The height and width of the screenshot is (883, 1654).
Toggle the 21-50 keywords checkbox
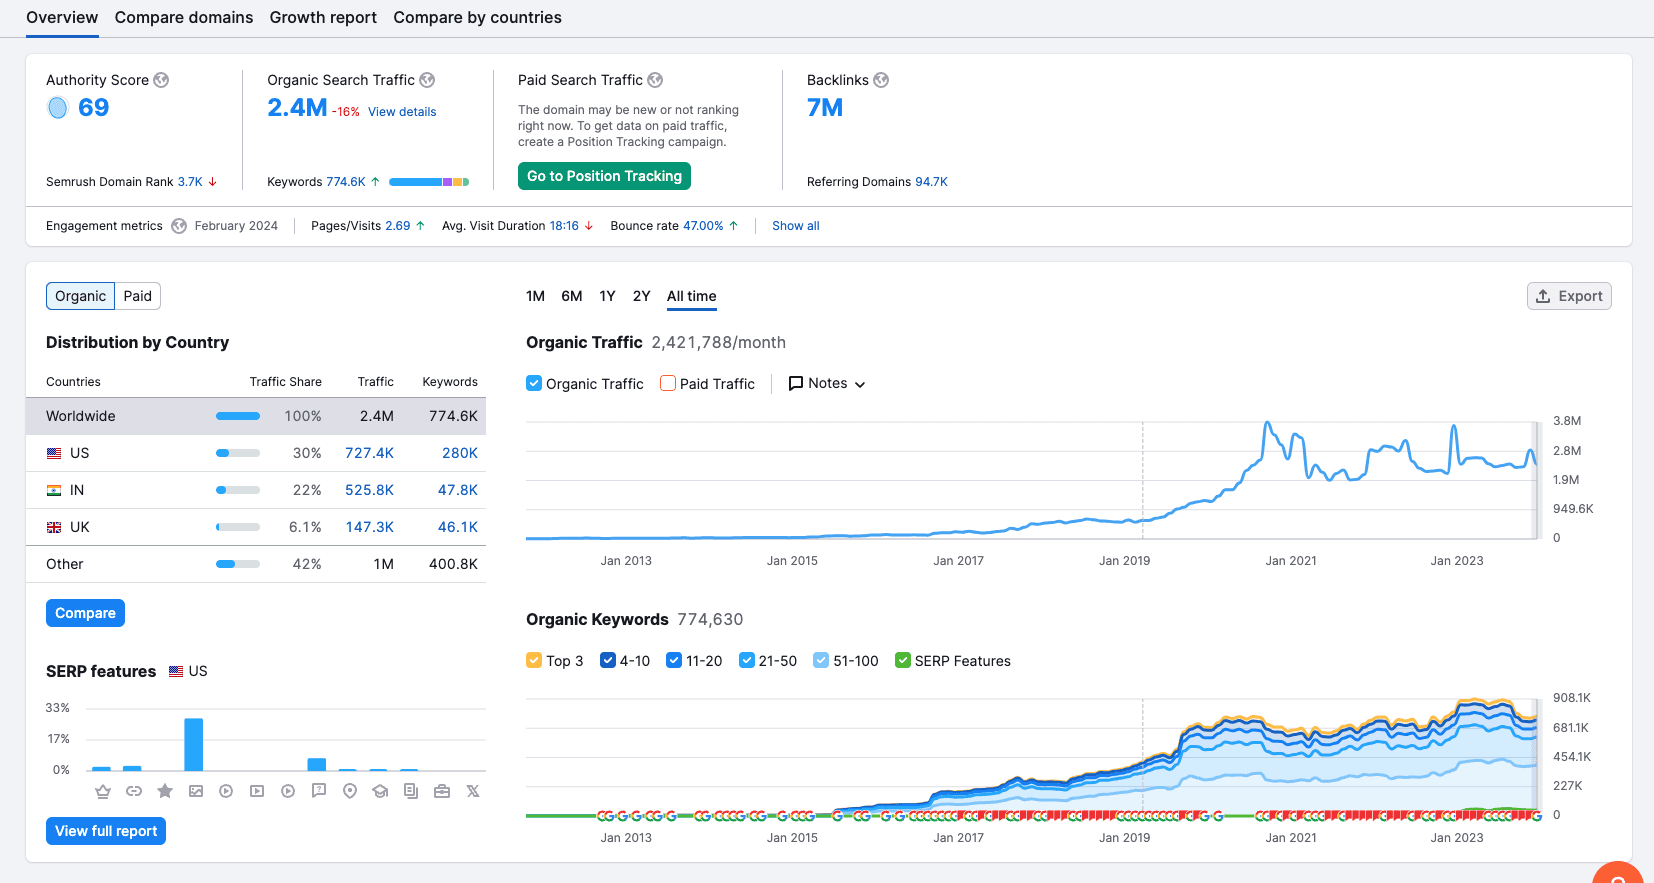[747, 660]
